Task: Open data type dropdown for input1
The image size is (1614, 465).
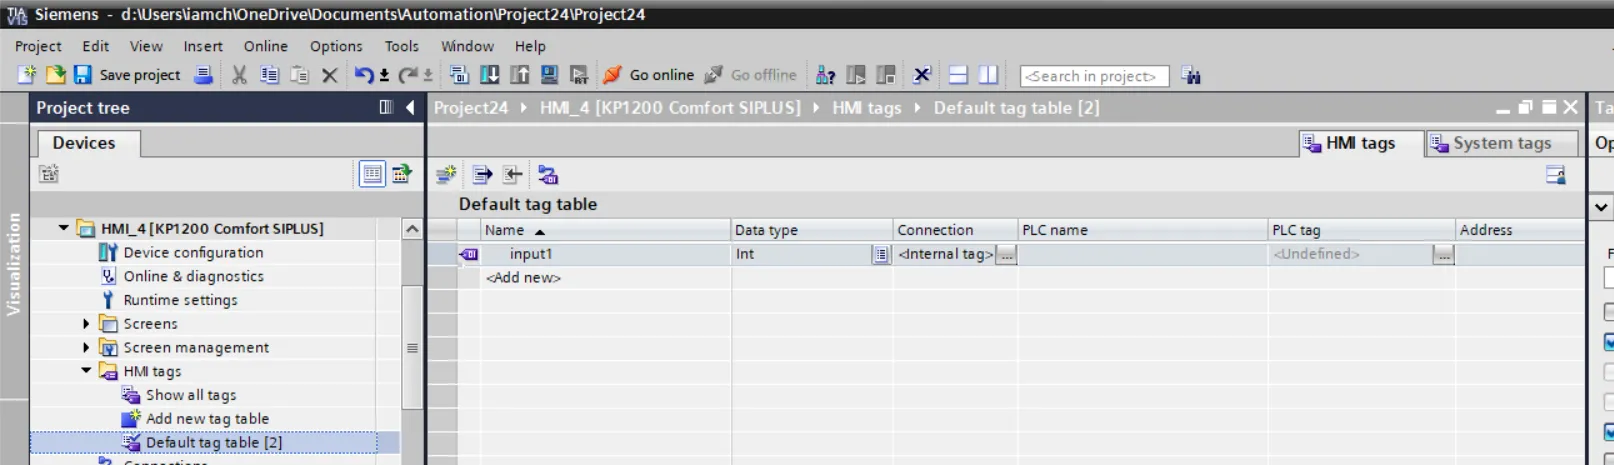Action: (x=880, y=255)
